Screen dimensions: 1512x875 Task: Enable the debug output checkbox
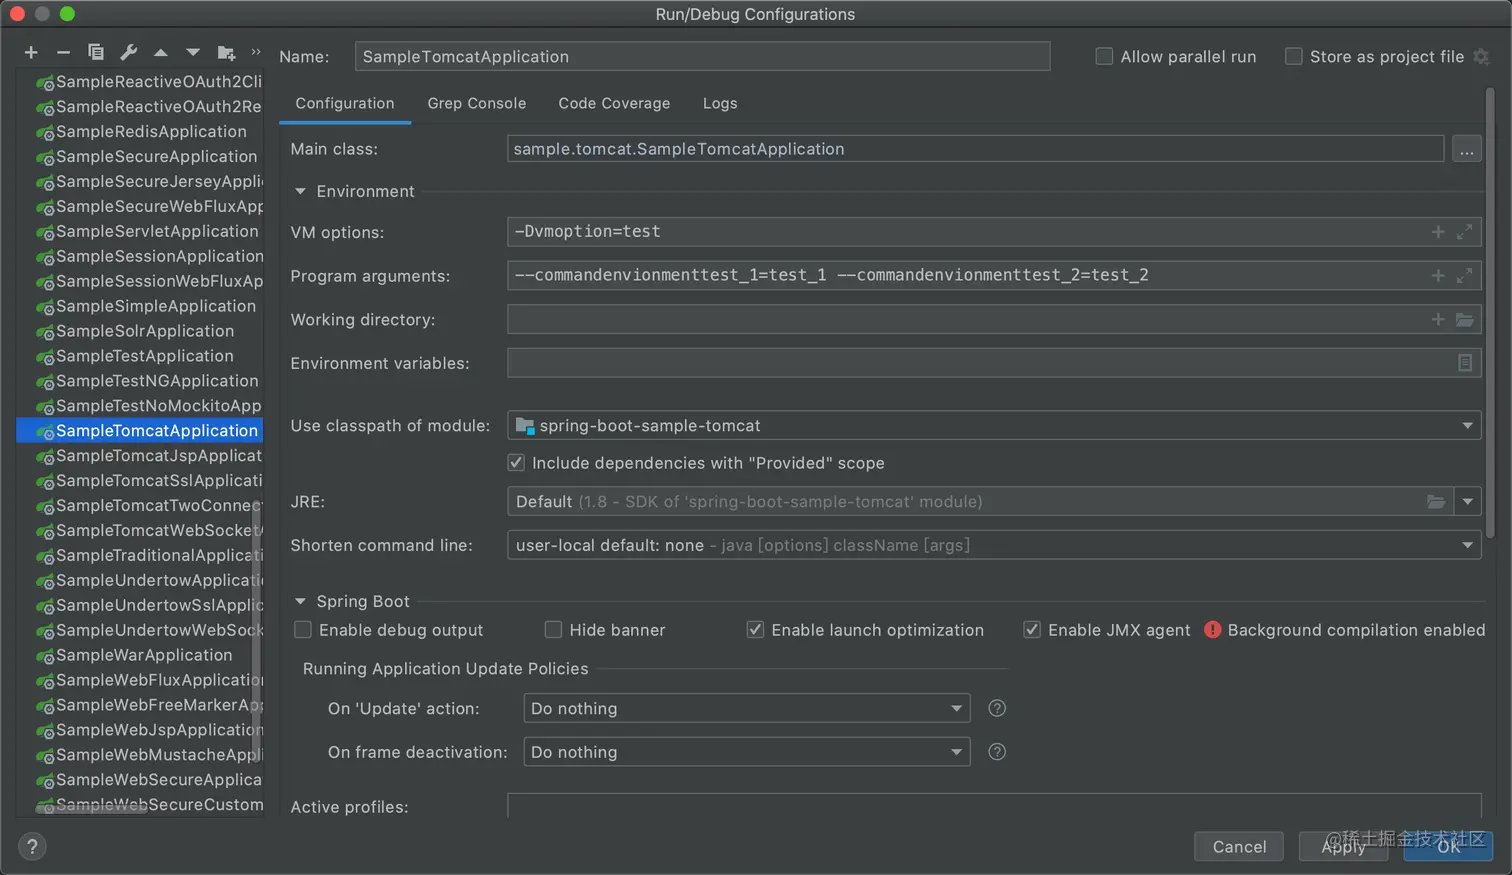303,630
